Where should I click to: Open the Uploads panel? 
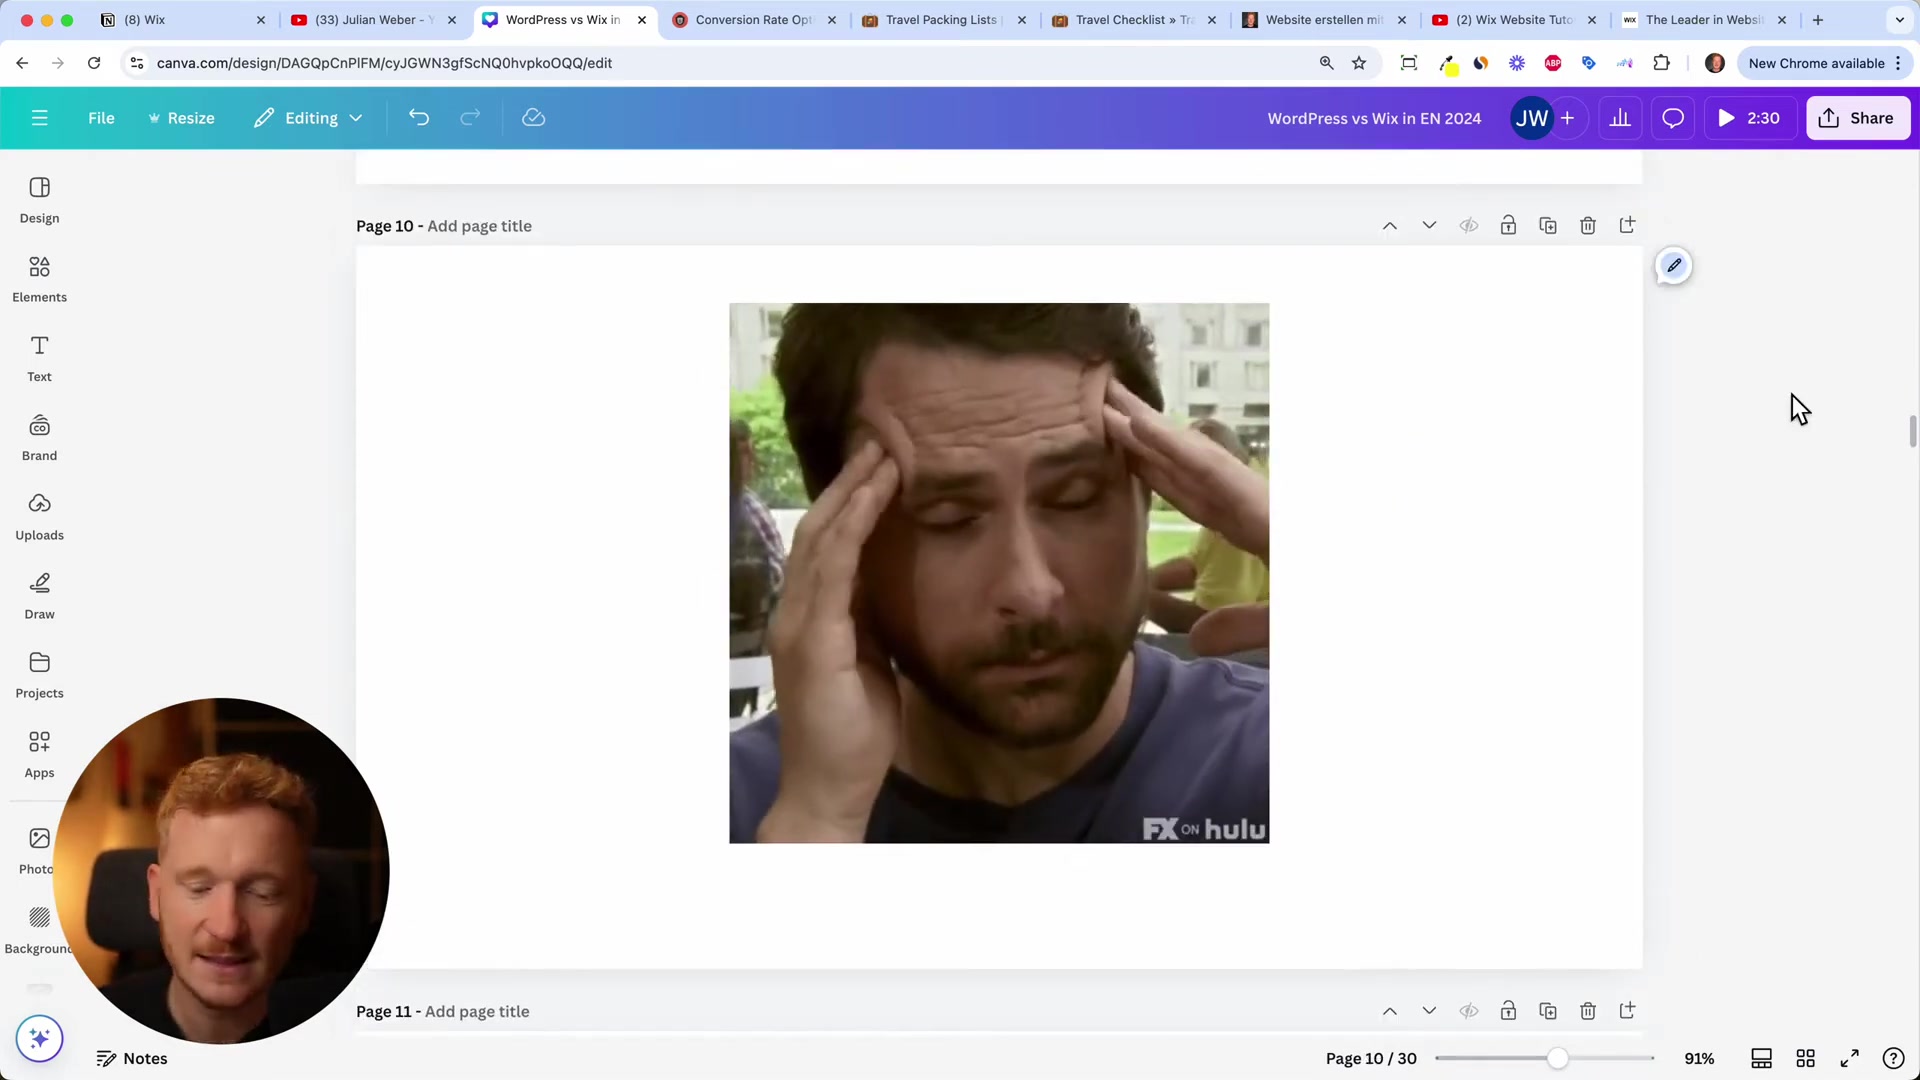pos(39,517)
